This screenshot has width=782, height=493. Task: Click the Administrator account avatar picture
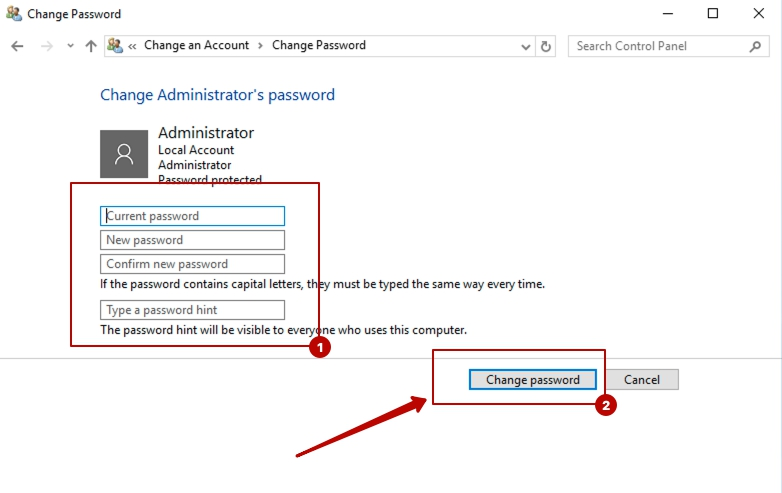coord(124,154)
